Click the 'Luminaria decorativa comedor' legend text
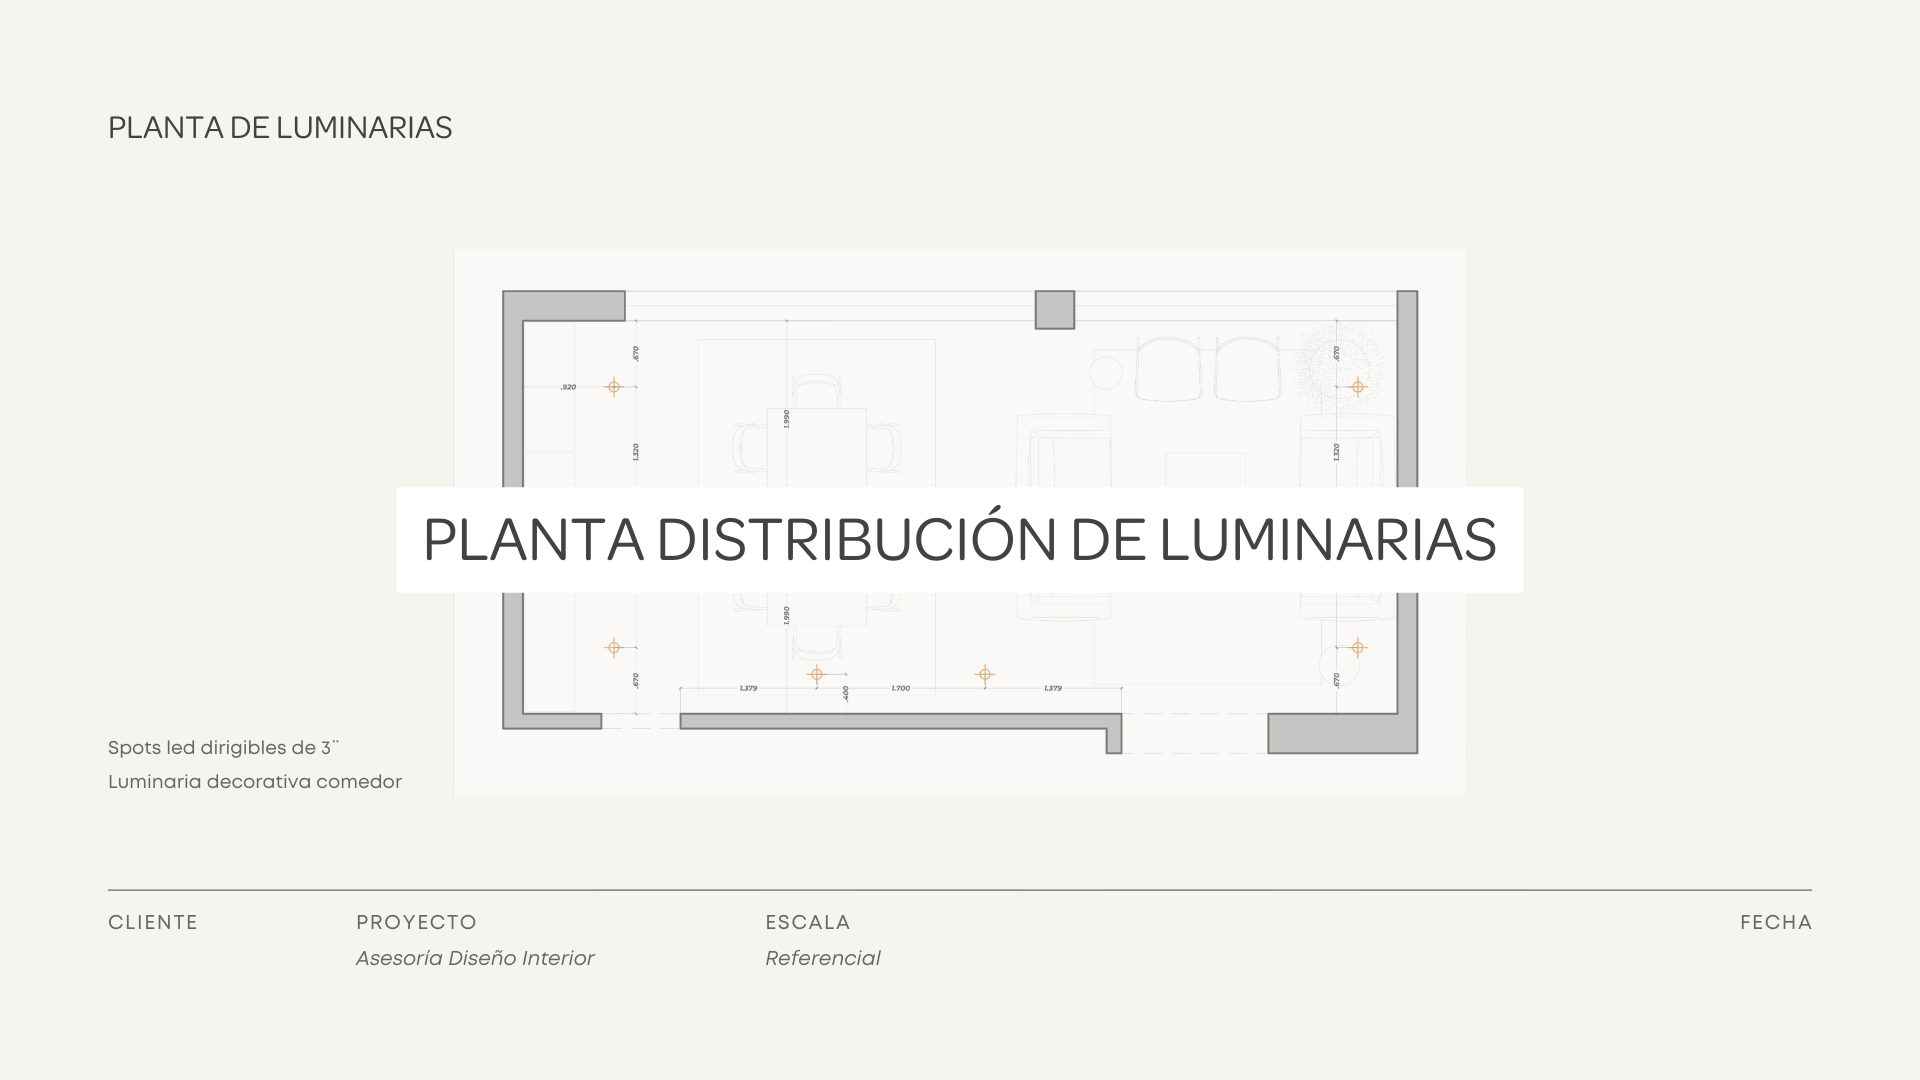The image size is (1920, 1080). (x=255, y=782)
